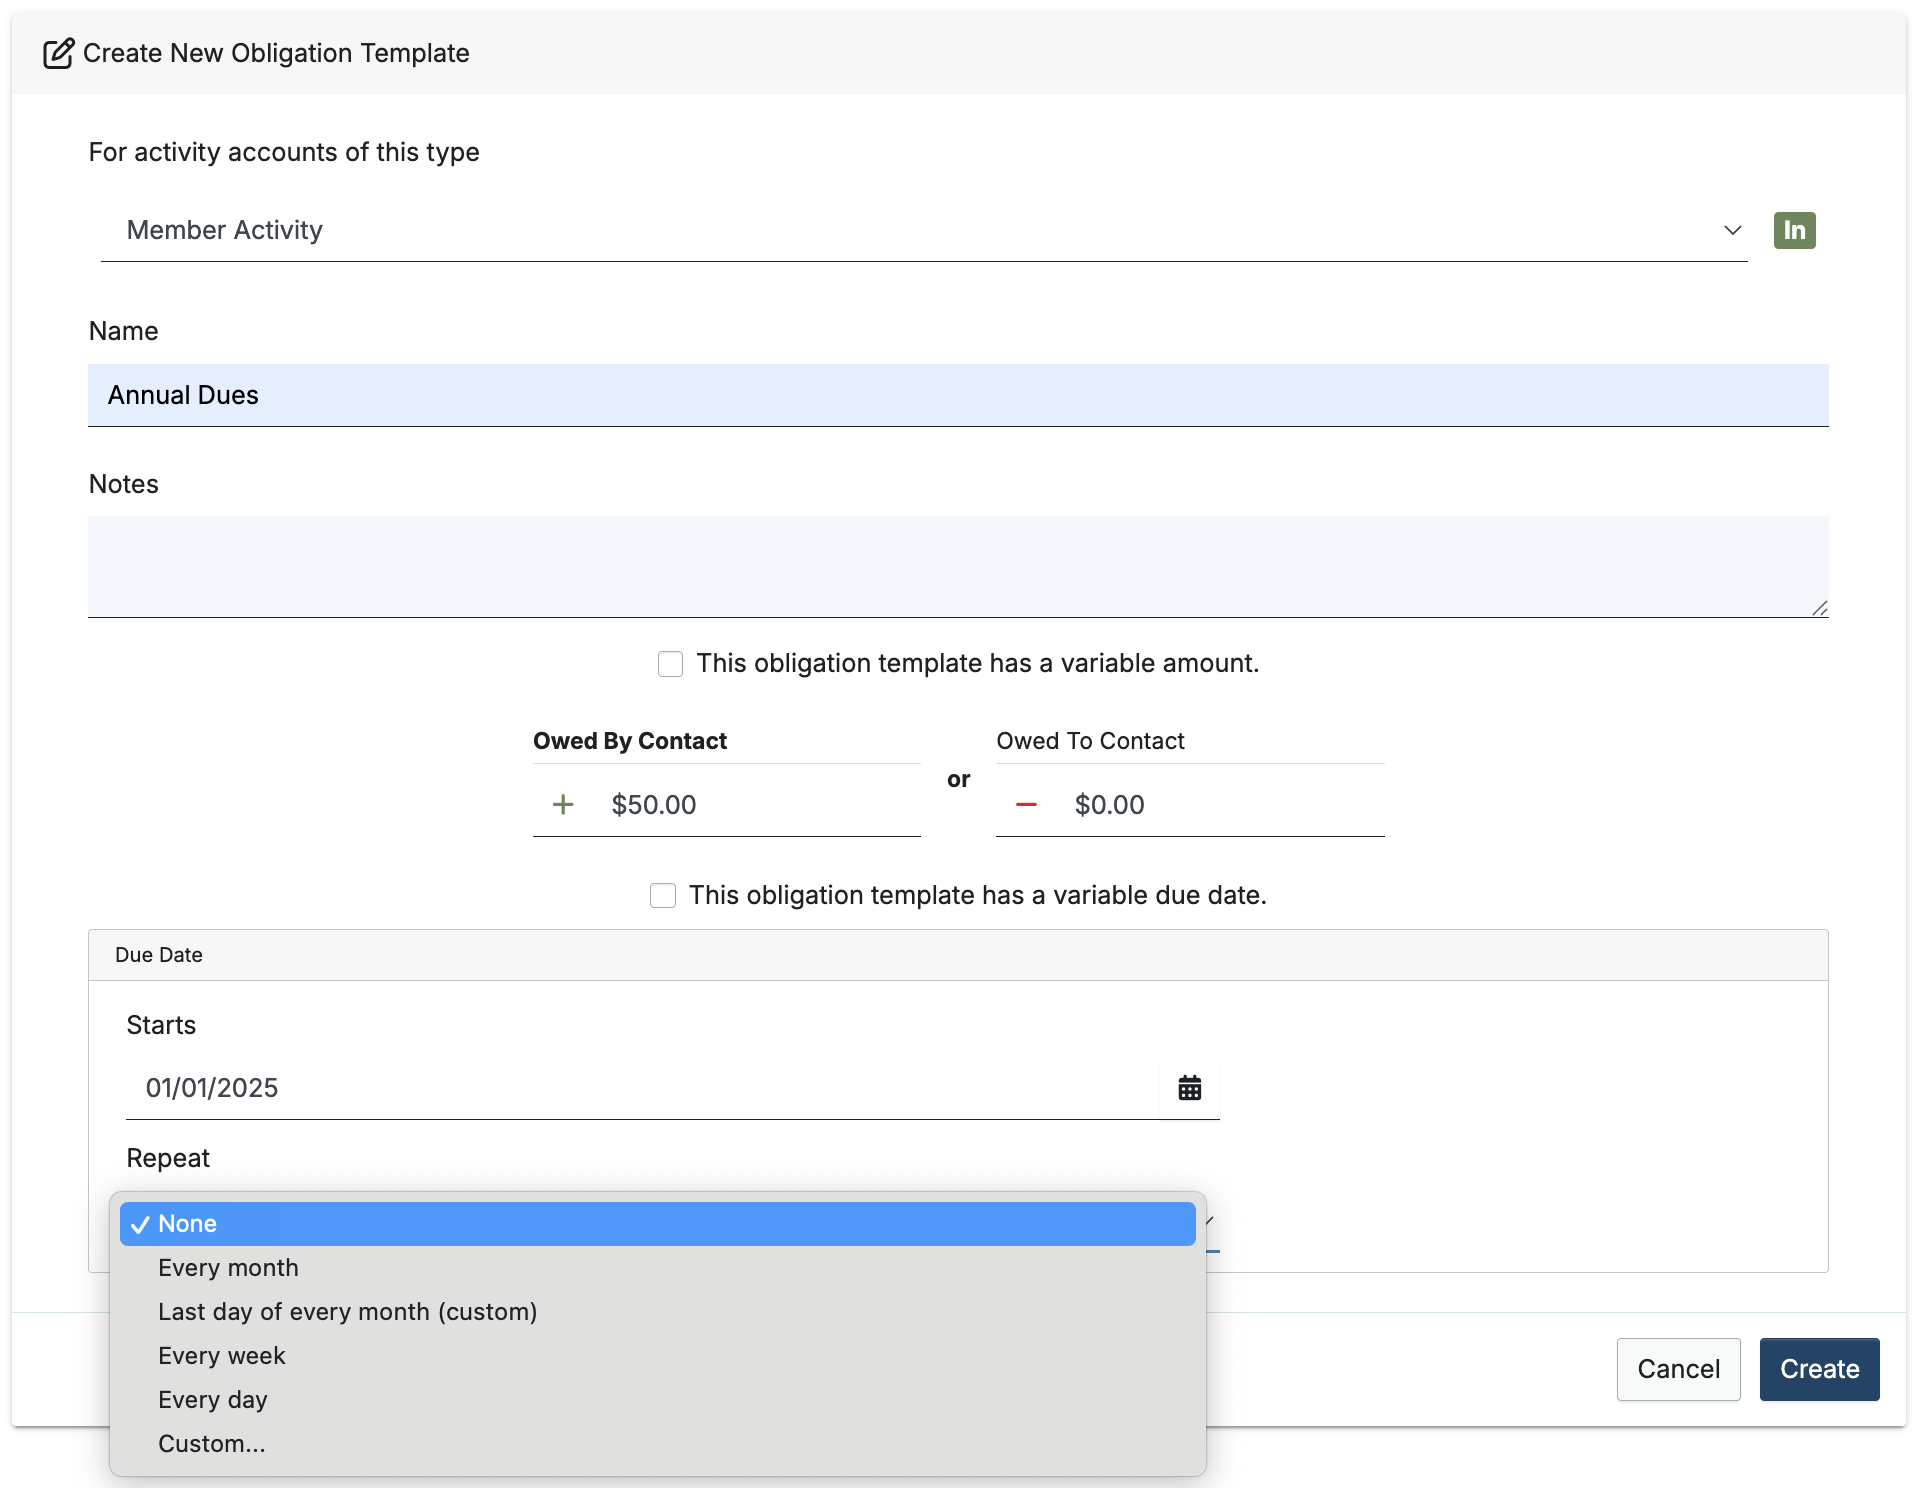
Task: Click the red minus icon for Owed To Contact
Action: [1026, 804]
